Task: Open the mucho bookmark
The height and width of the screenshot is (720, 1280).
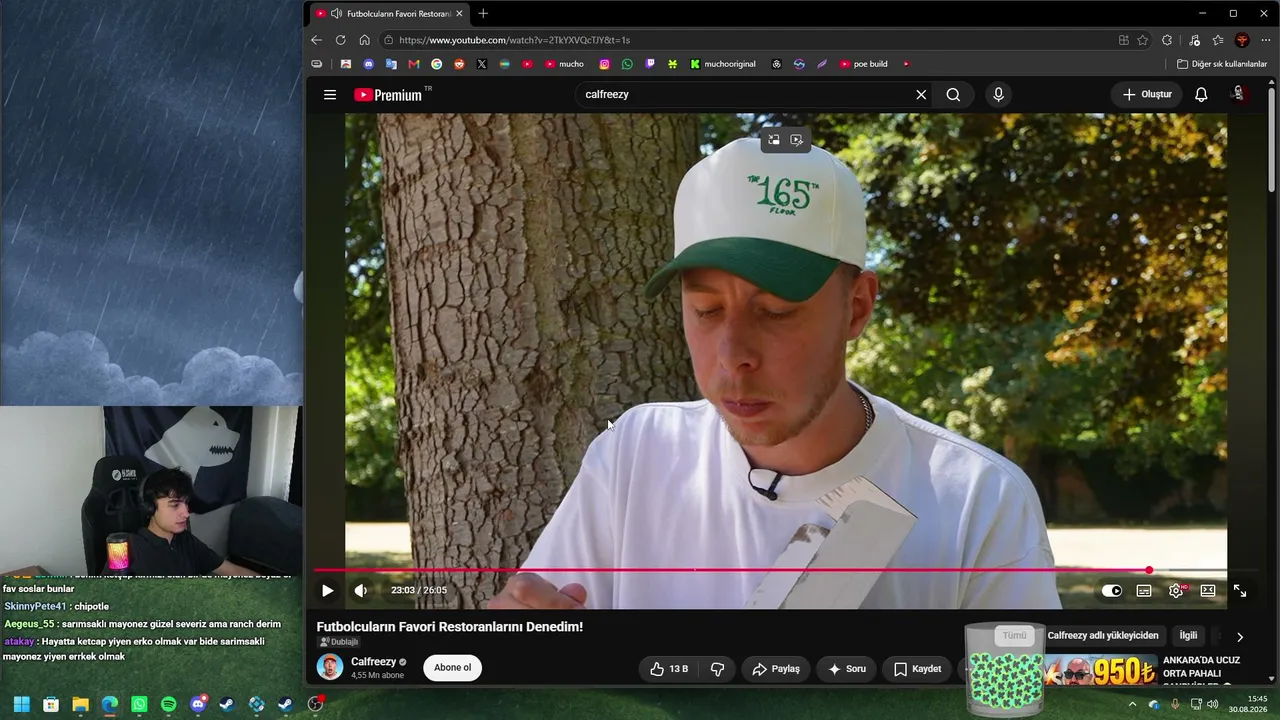Action: tap(565, 64)
